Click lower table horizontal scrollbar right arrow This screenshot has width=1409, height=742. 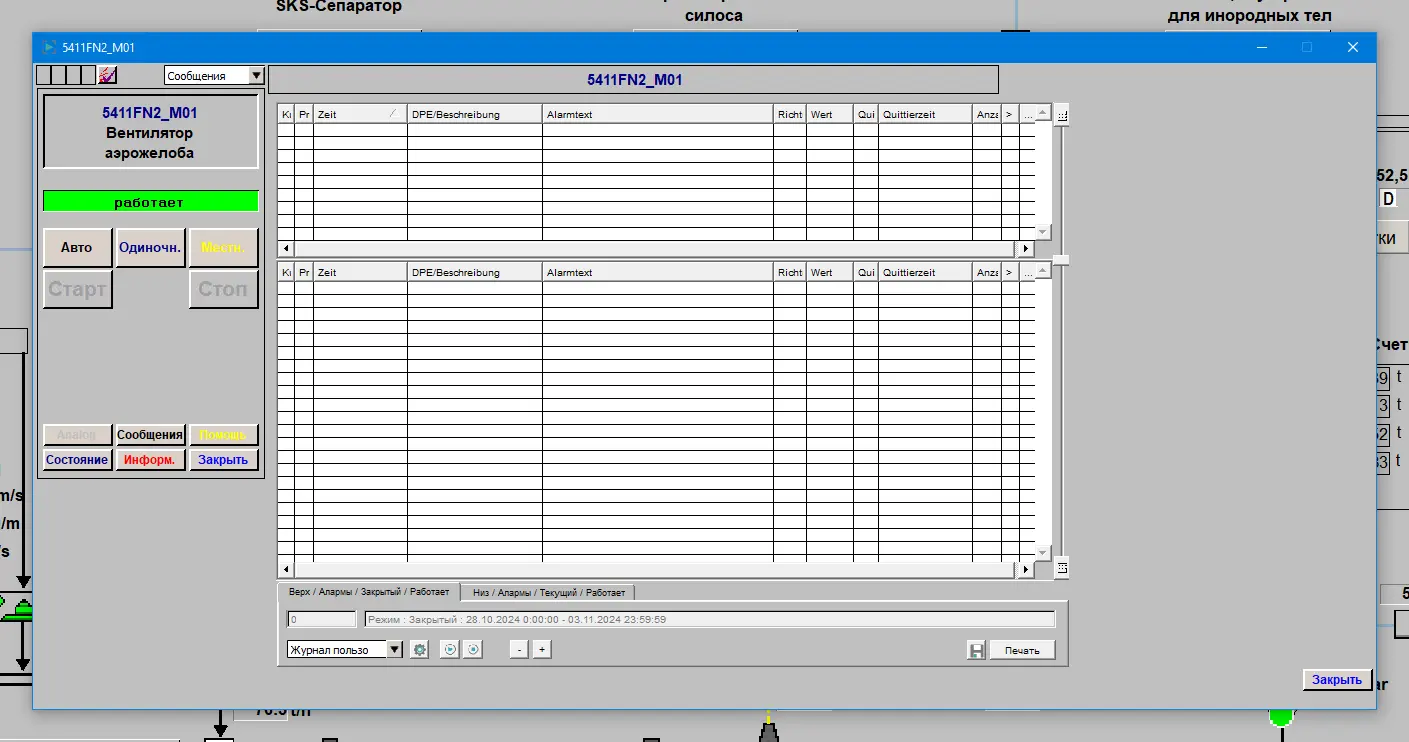[1025, 569]
